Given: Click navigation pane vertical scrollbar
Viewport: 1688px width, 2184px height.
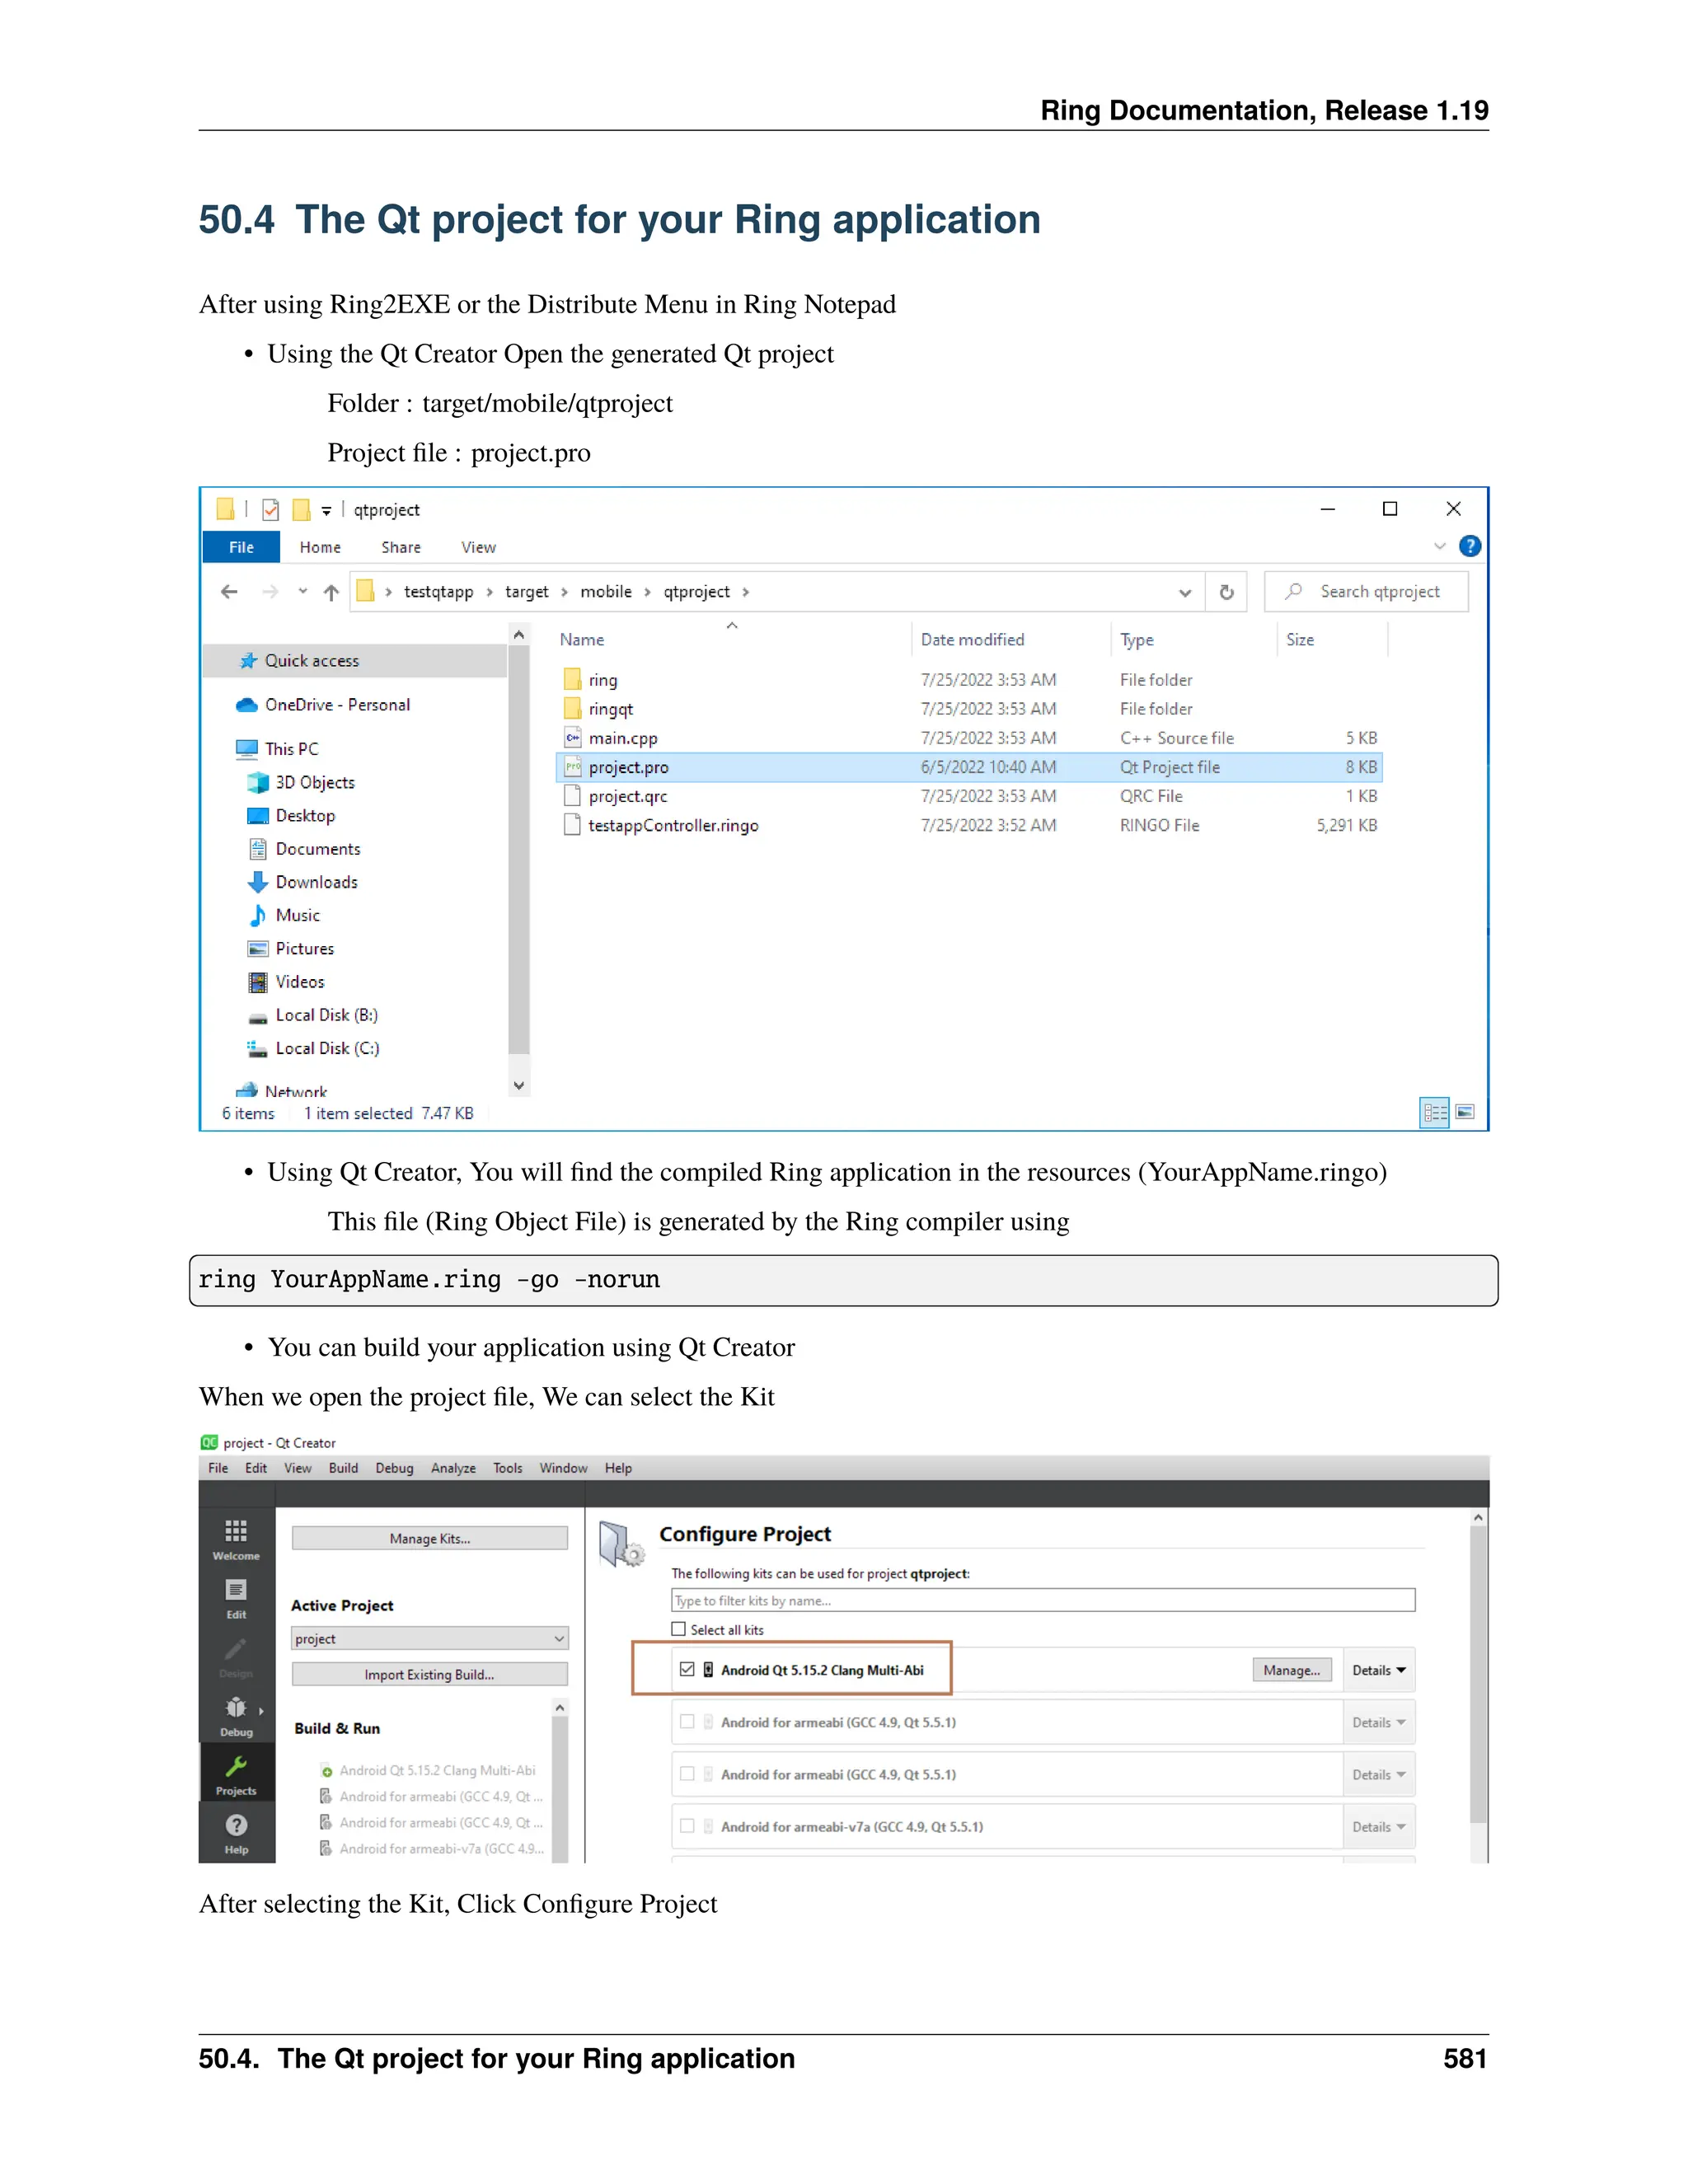Looking at the screenshot, I should (518, 860).
